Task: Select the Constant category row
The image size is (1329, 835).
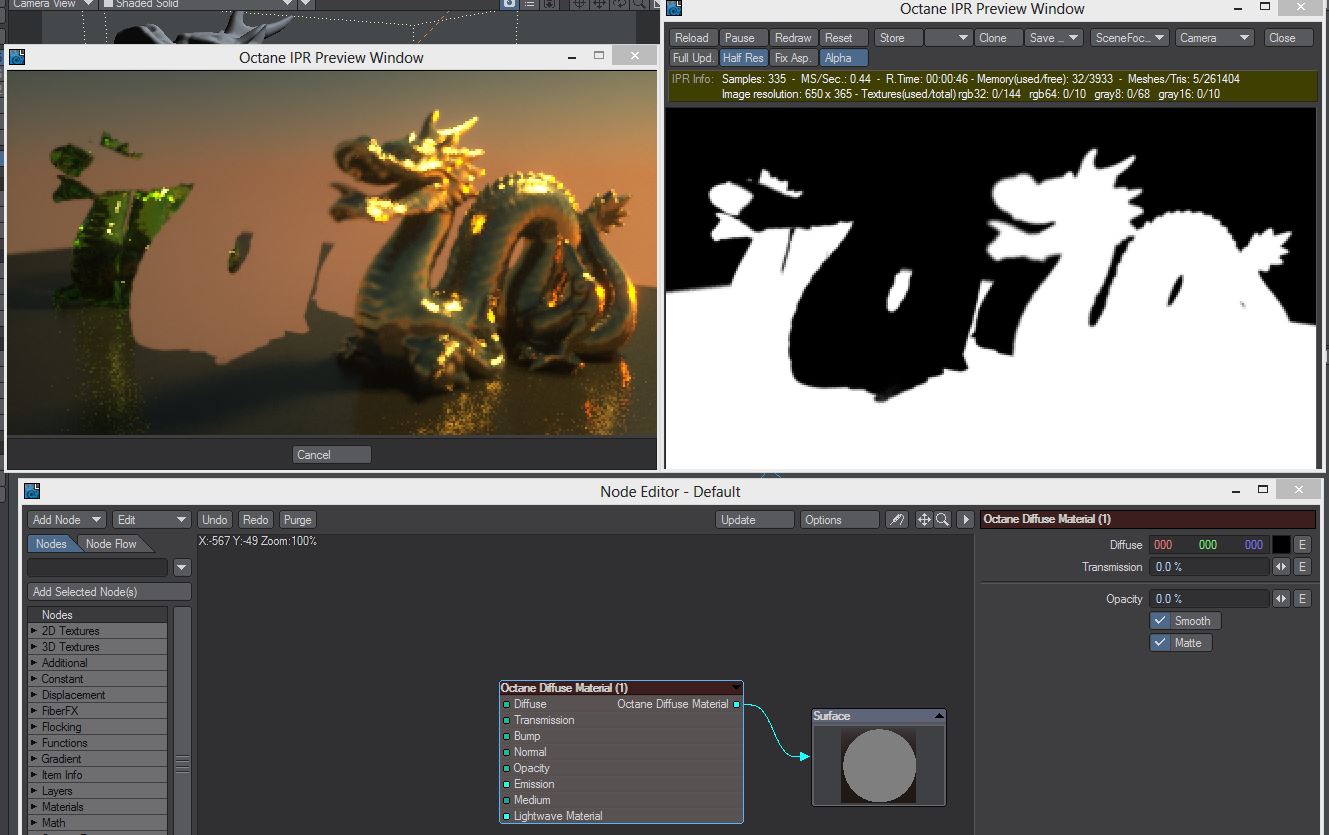Action: click(98, 679)
